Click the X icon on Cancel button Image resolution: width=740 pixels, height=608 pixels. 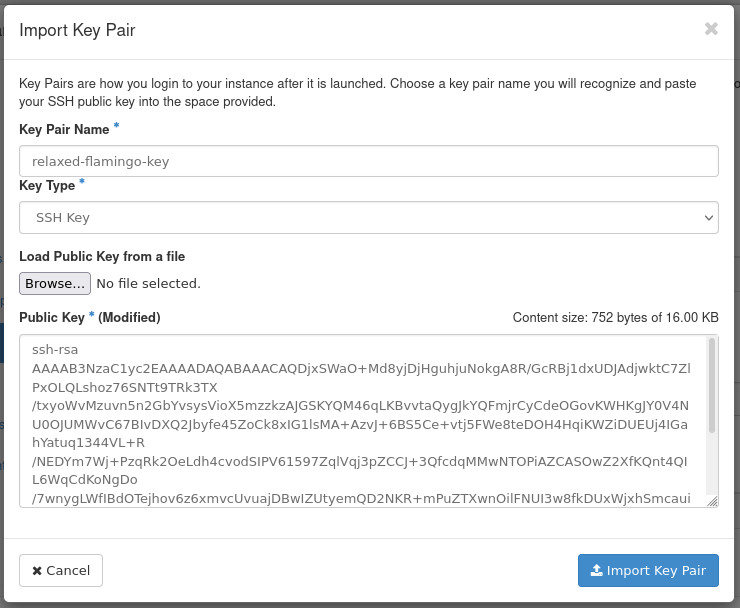point(37,571)
